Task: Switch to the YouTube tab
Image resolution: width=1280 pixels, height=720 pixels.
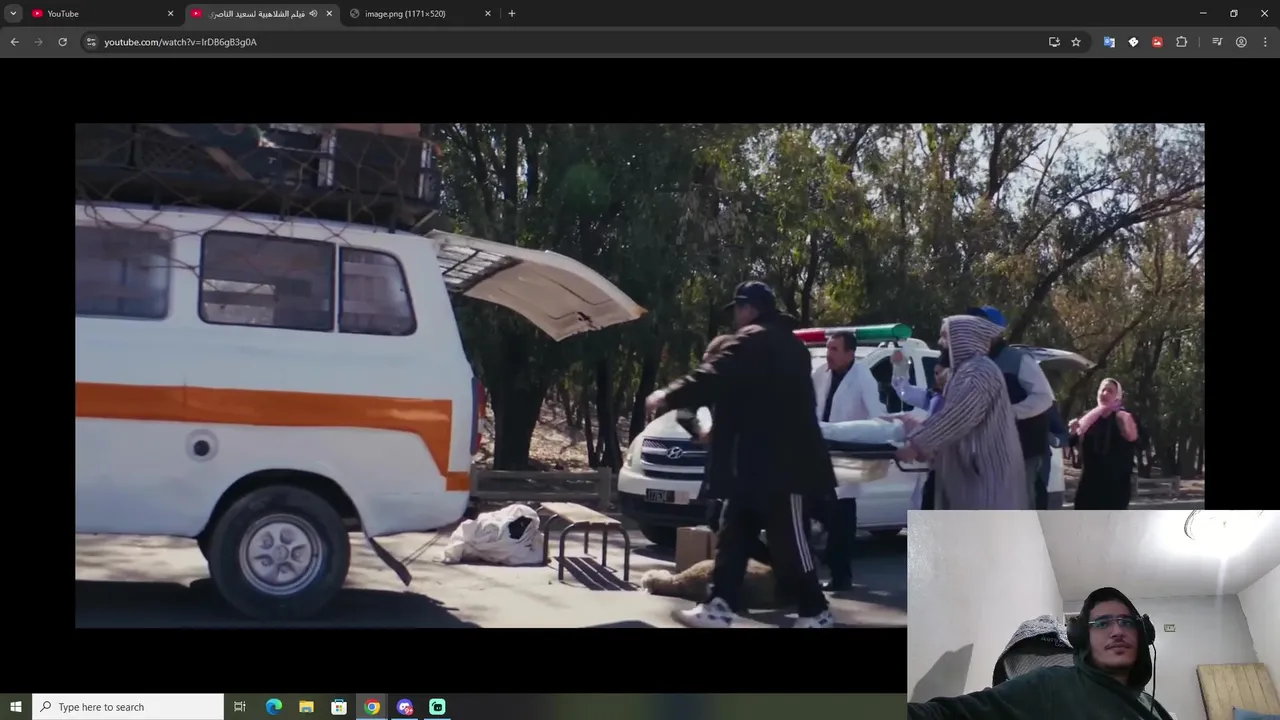Action: click(x=103, y=13)
